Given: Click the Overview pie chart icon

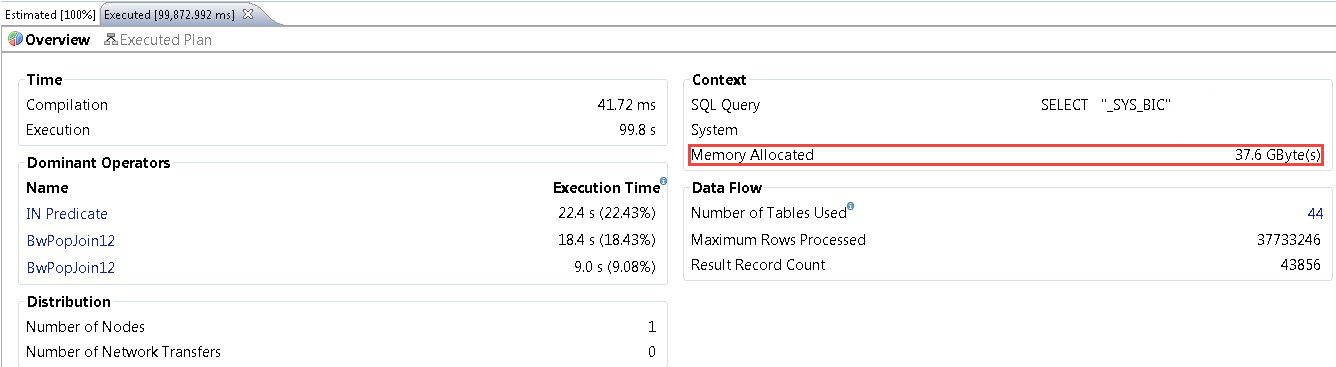Looking at the screenshot, I should point(15,40).
